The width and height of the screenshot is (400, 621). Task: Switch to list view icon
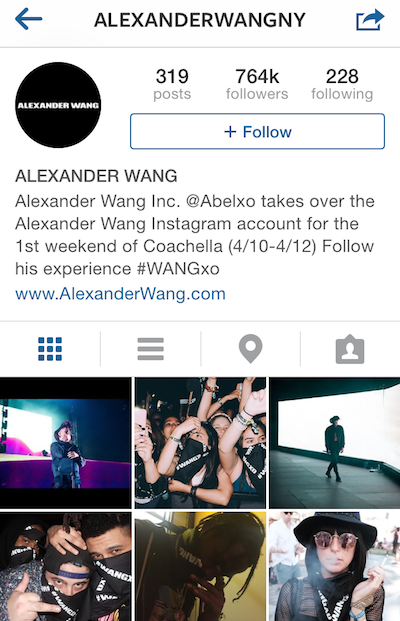pos(150,349)
